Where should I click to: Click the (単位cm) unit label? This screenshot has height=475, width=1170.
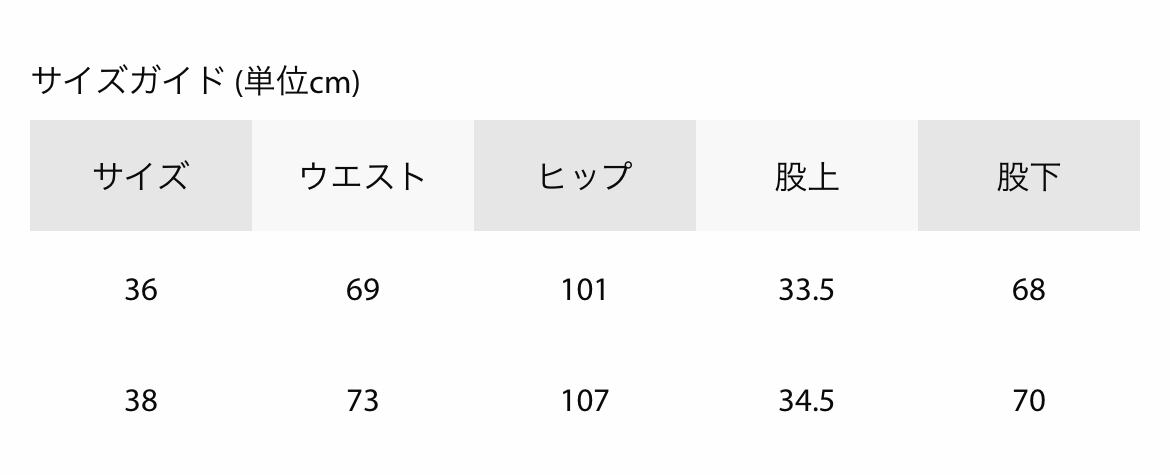coord(297,82)
